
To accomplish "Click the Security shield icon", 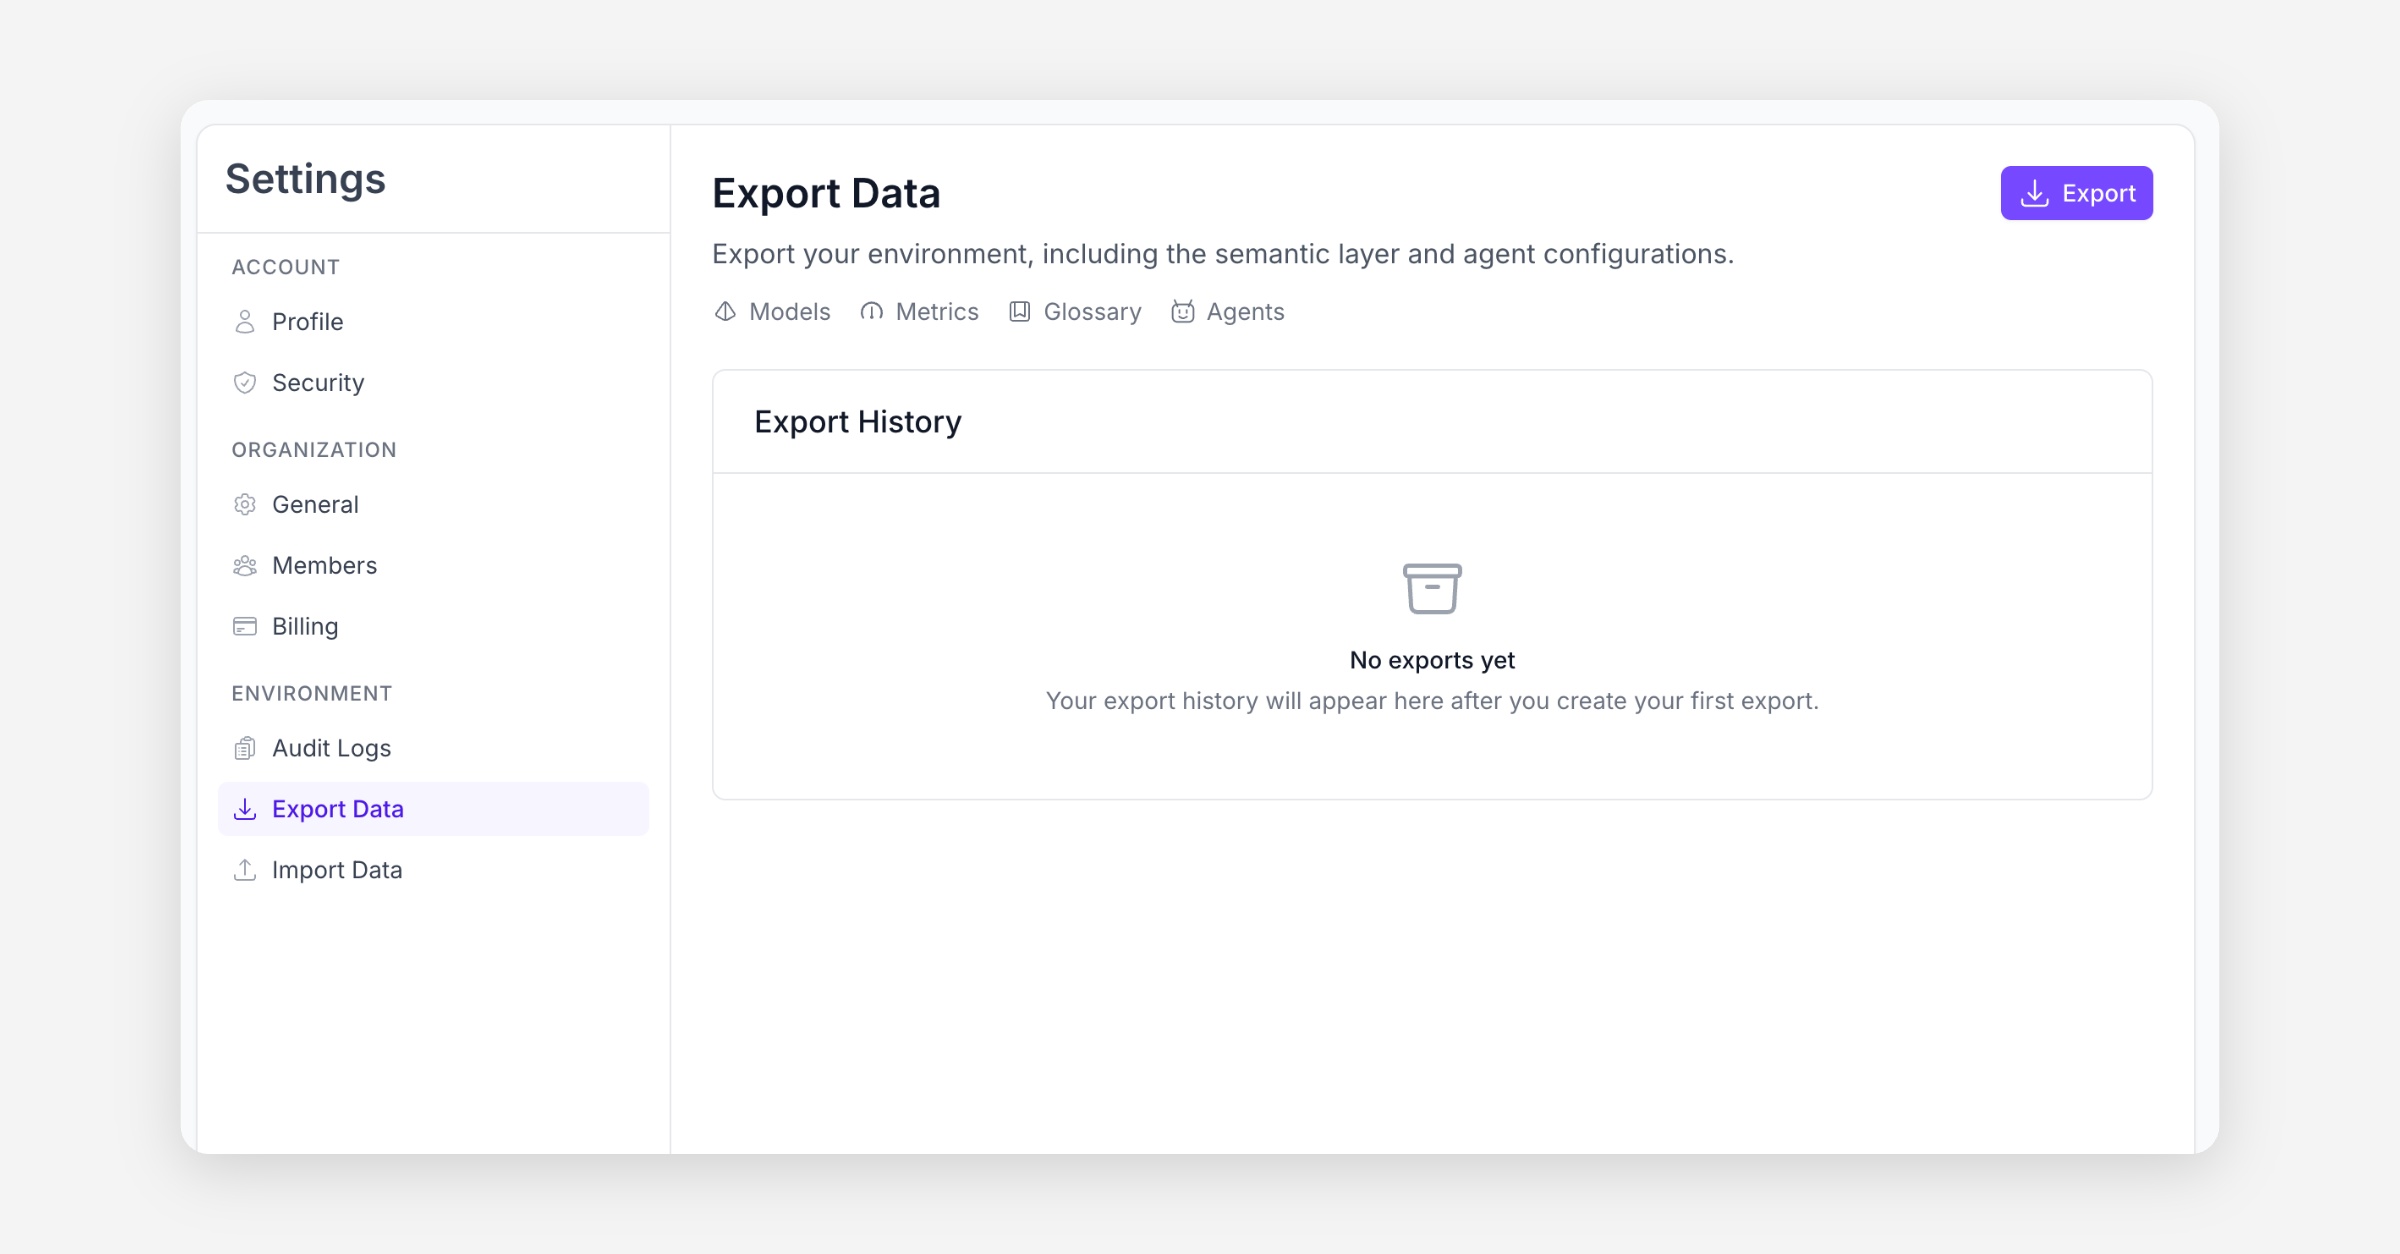I will (244, 383).
